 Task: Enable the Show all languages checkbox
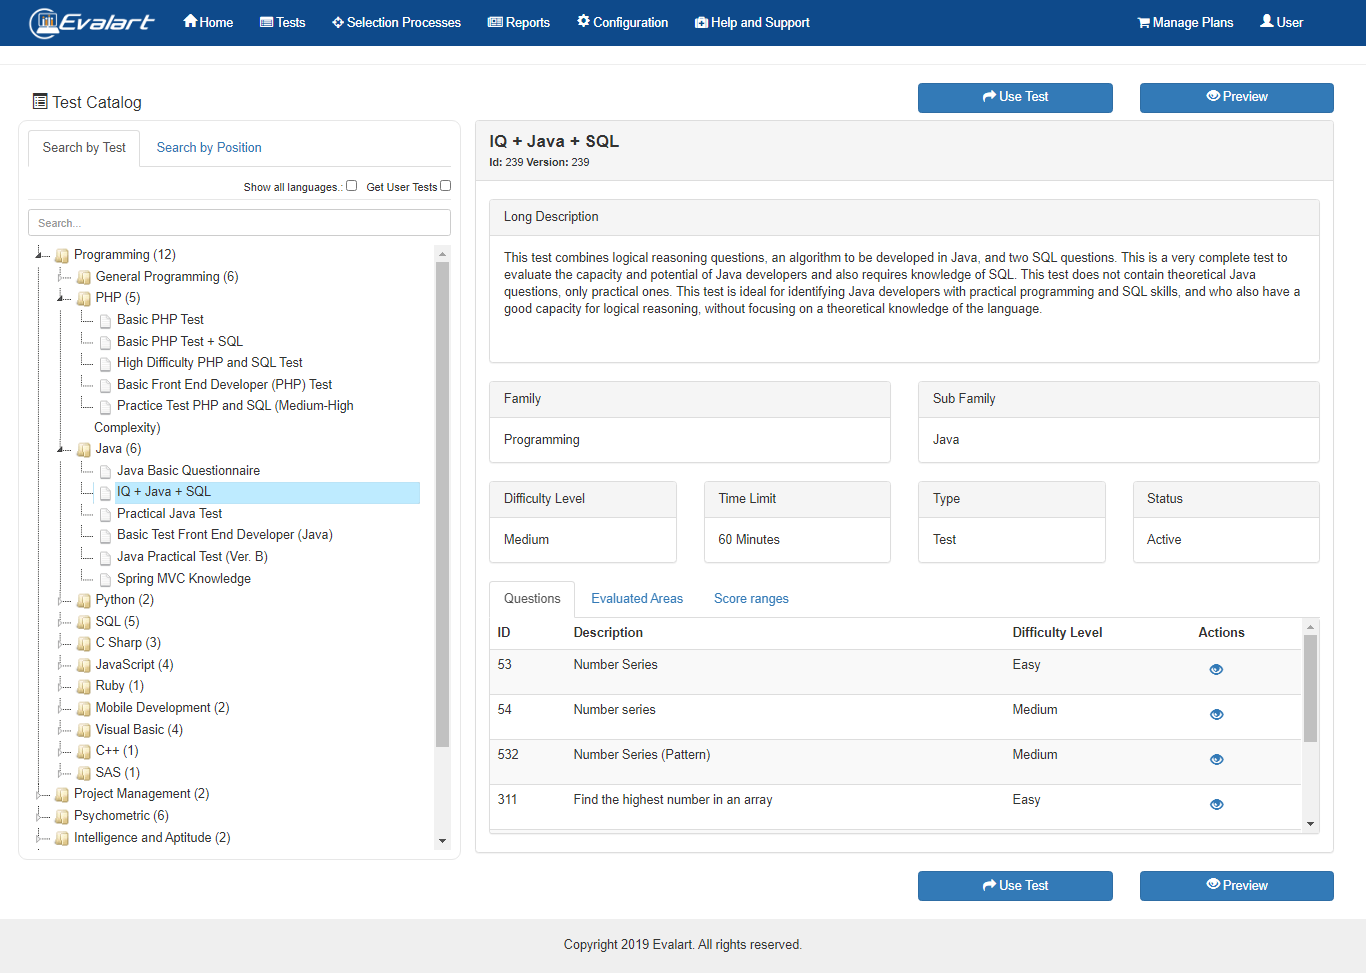[x=351, y=186]
